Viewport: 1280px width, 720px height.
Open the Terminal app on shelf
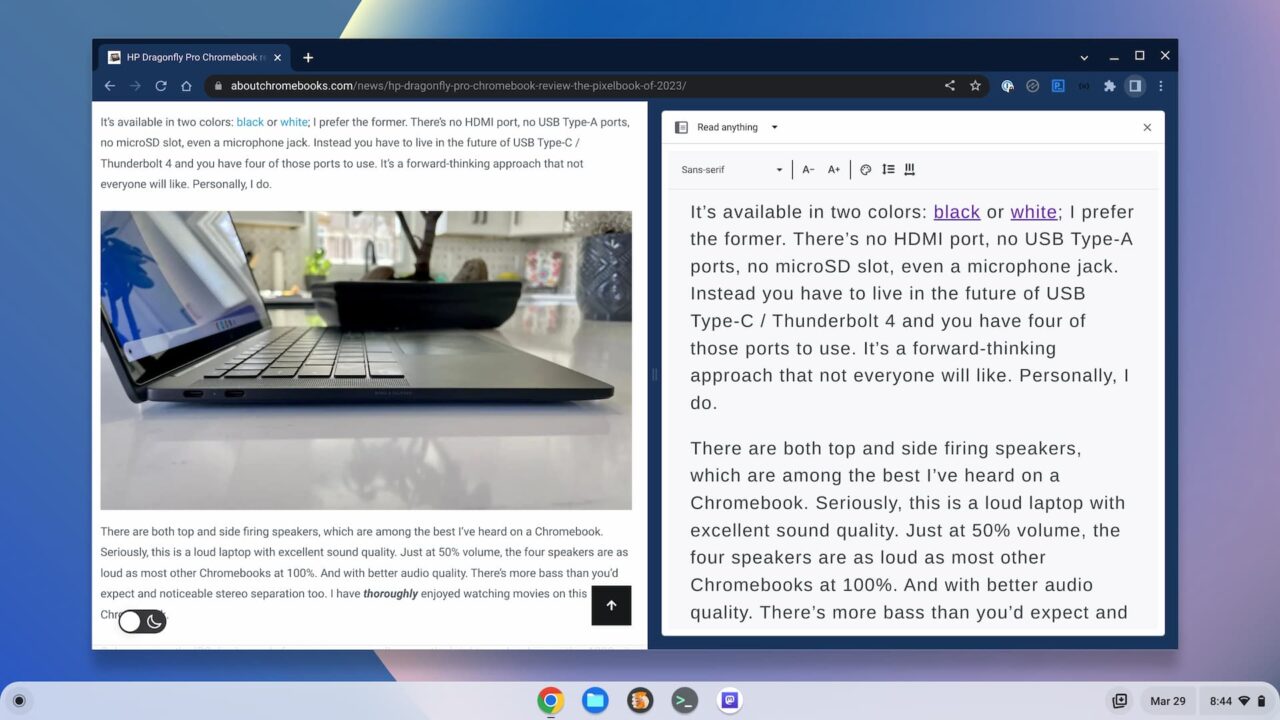(685, 701)
